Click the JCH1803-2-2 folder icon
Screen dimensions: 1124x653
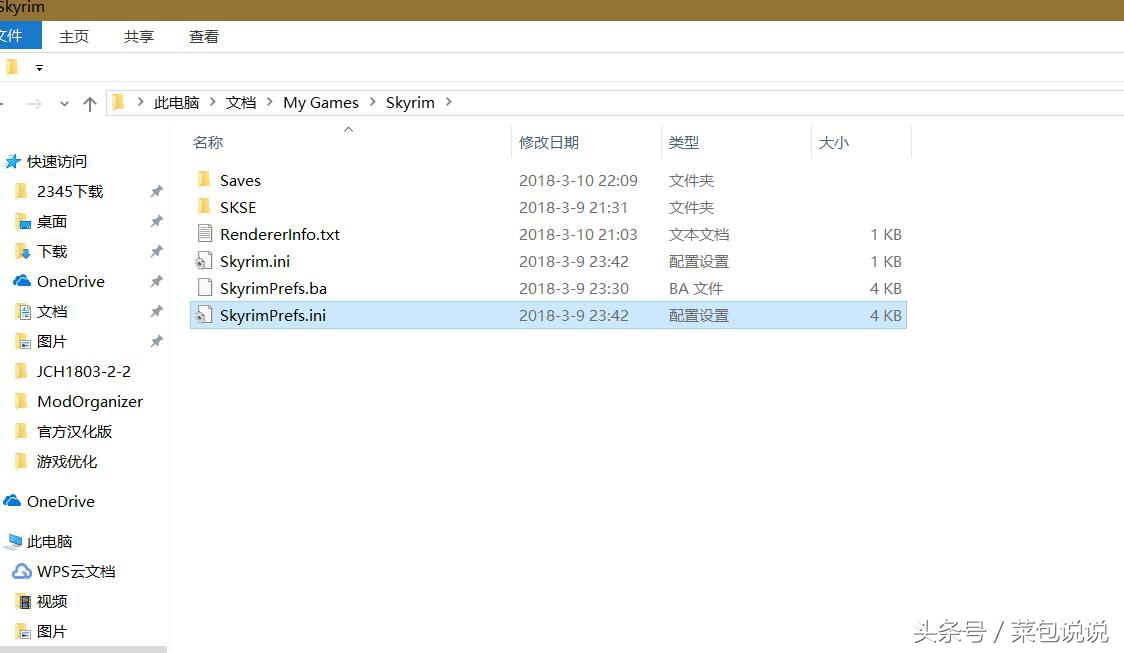(22, 371)
